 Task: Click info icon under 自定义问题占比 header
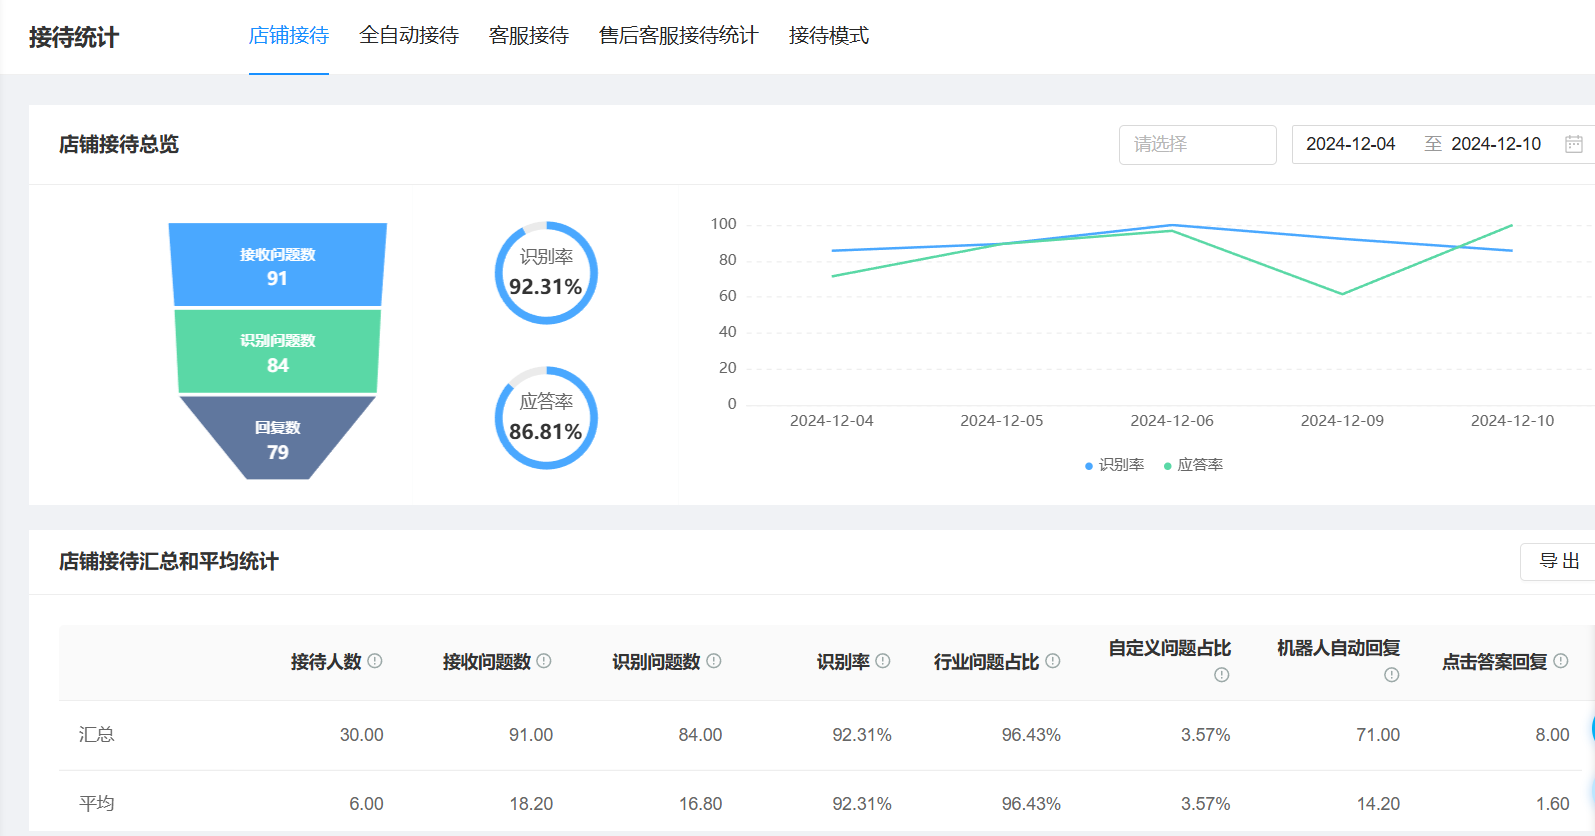1222,675
